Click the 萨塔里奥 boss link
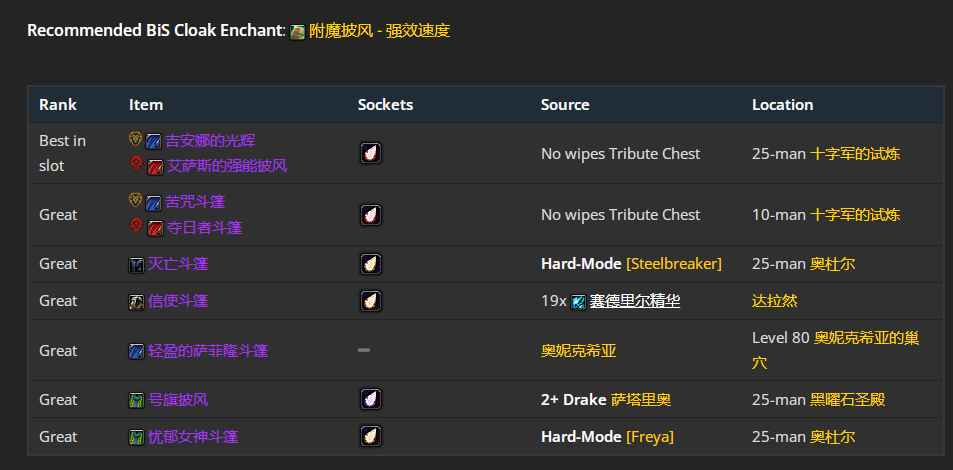 pyautogui.click(x=641, y=400)
